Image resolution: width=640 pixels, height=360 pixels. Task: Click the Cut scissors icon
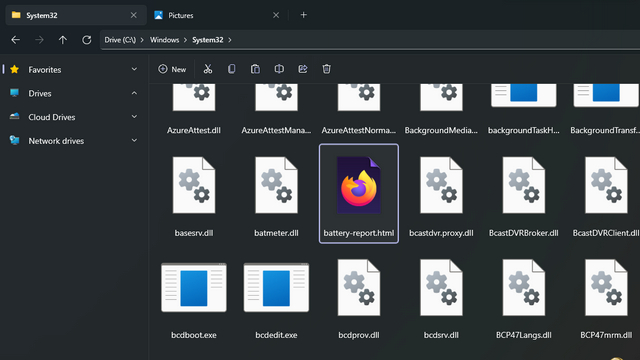click(208, 69)
